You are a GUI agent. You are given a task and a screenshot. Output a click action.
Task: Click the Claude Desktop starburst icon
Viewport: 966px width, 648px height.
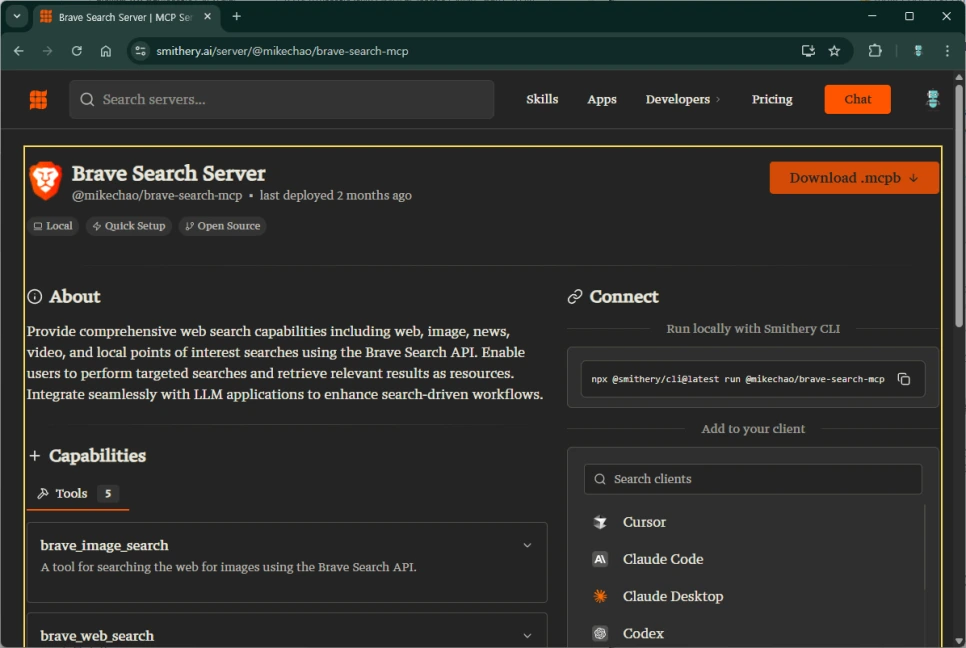click(x=600, y=596)
